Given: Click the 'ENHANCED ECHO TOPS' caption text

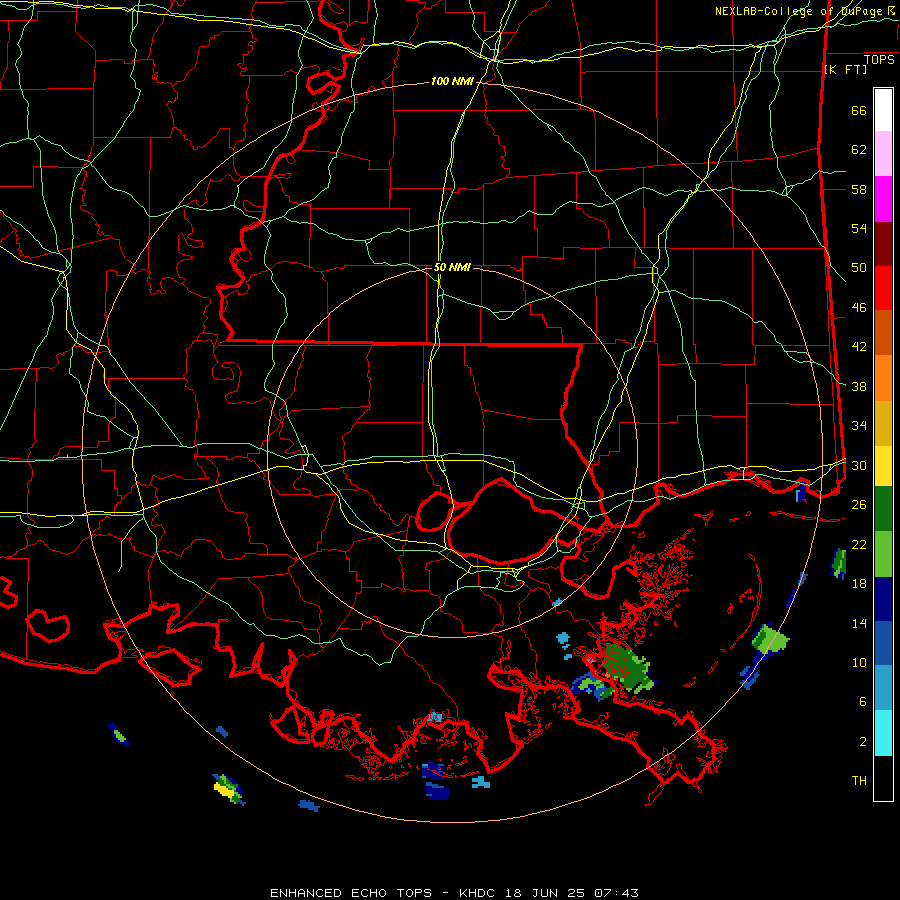Looking at the screenshot, I should pos(351,893).
